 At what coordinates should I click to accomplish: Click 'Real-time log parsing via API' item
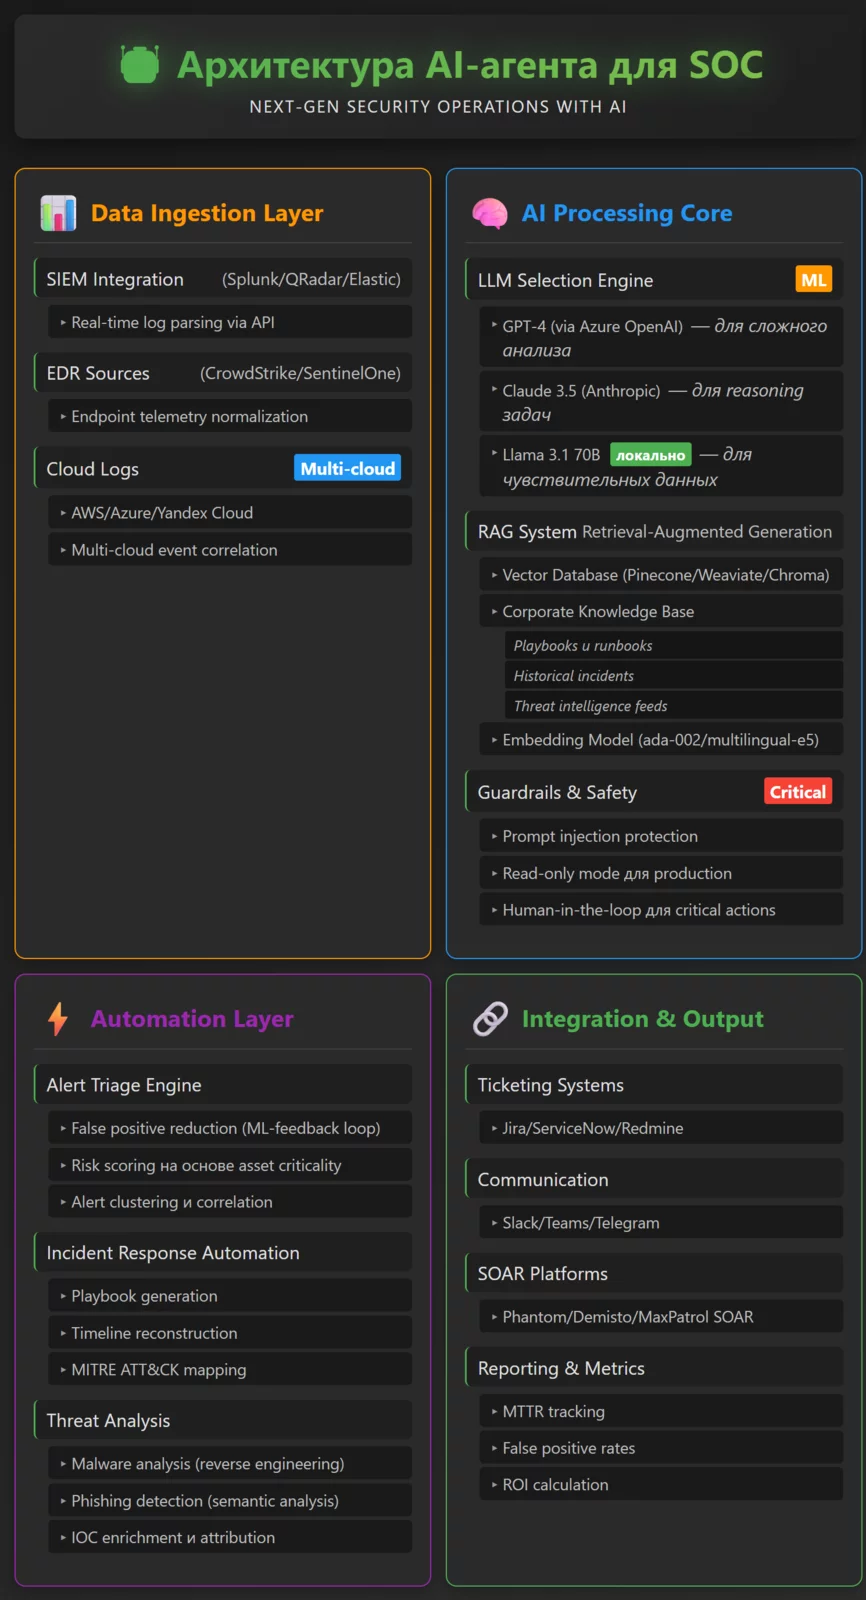pos(230,322)
